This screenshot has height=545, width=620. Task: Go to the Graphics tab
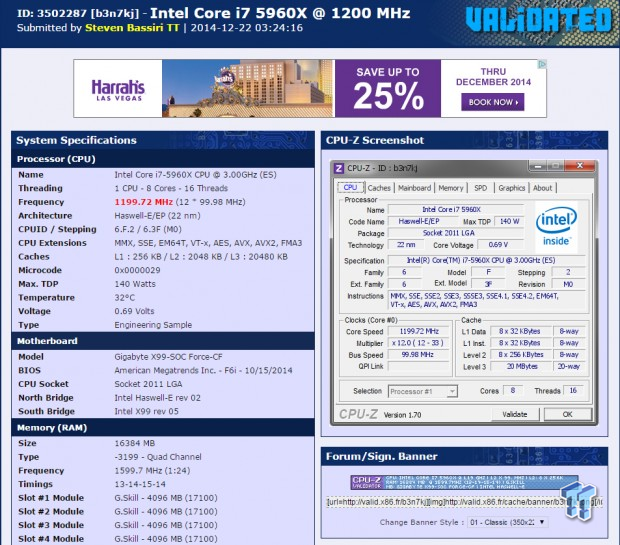coord(512,188)
